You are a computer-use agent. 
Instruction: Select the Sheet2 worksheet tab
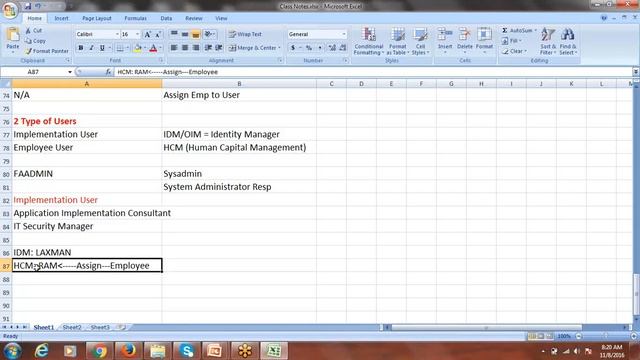[72, 327]
